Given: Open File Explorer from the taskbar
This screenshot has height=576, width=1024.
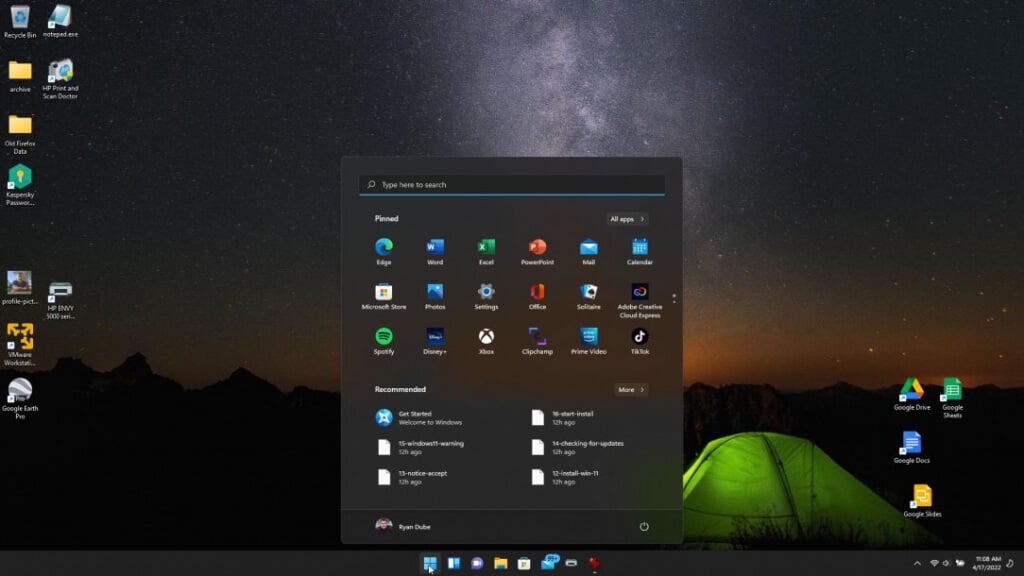Looking at the screenshot, I should click(x=501, y=563).
